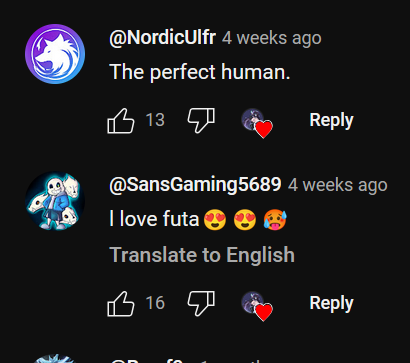Screen dimensions: 410x363
Task: Click the creator heart on SansGaming5689's comment
Action: [x=257, y=306]
